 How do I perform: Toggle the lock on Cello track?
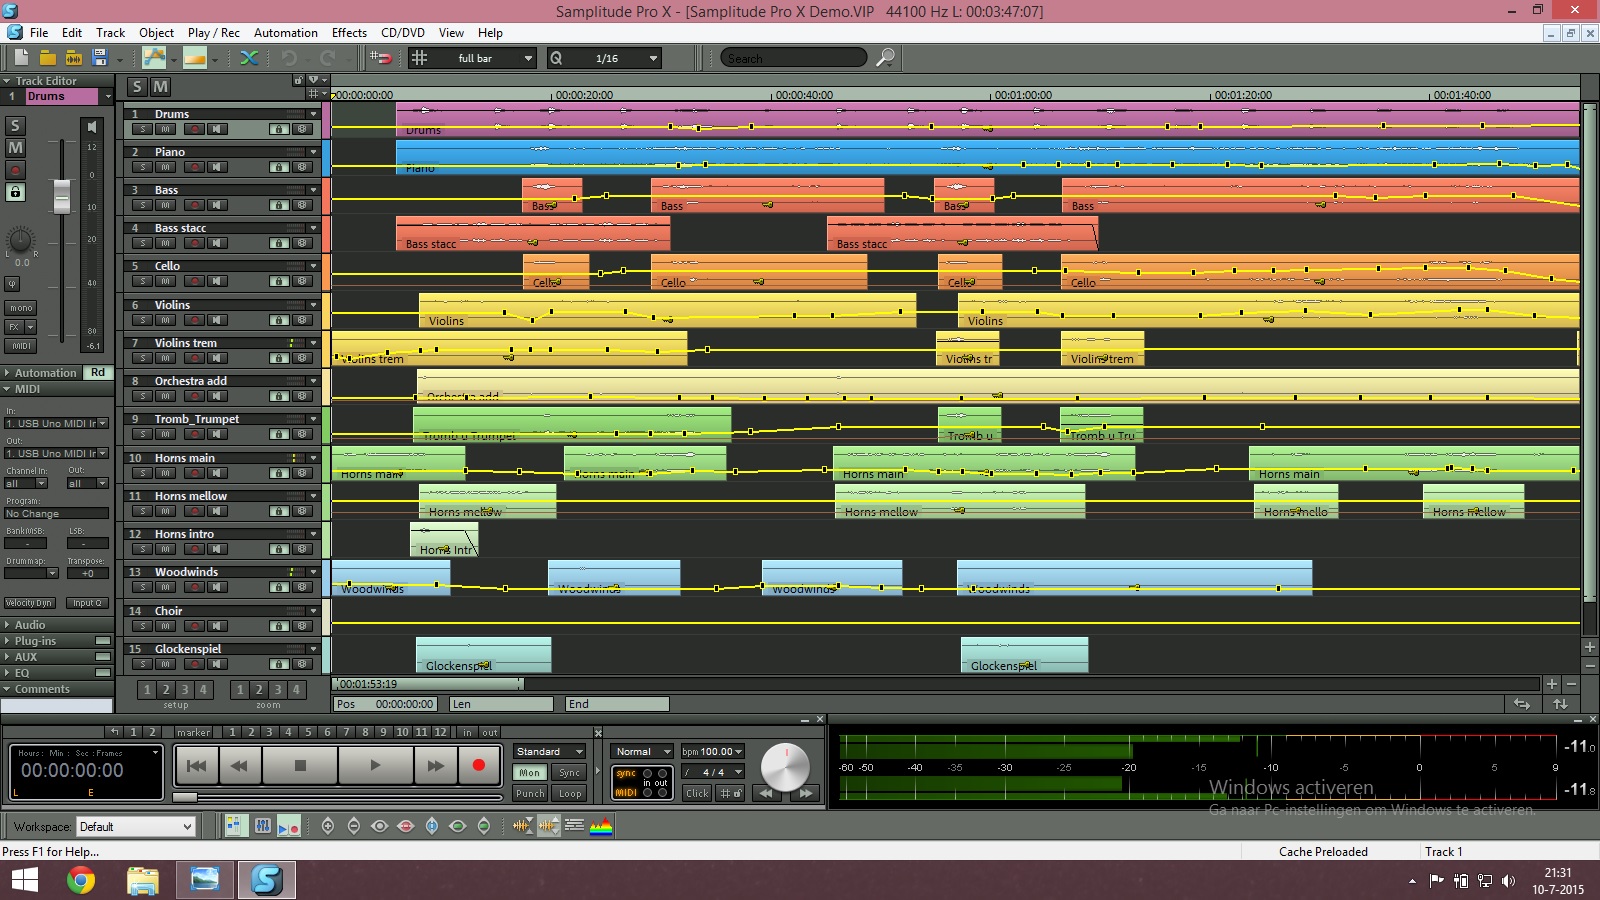(279, 282)
